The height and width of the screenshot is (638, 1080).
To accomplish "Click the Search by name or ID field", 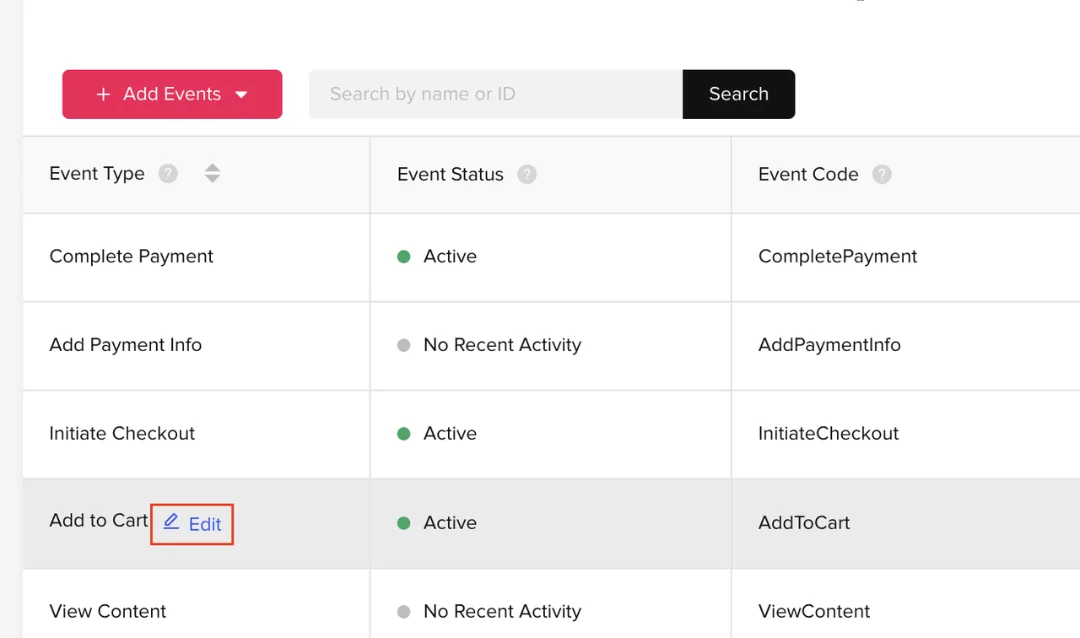I will point(496,94).
